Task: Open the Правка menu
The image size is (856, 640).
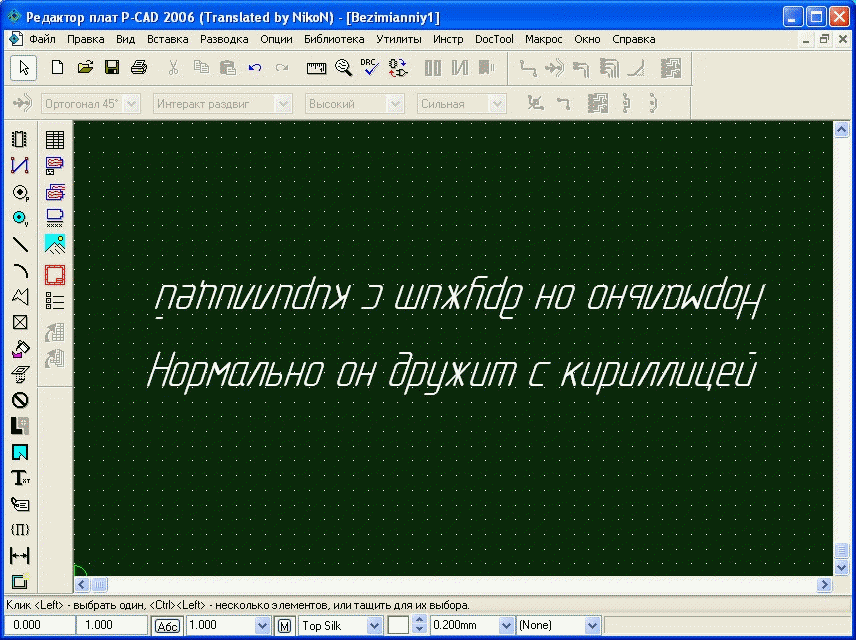Action: (86, 39)
